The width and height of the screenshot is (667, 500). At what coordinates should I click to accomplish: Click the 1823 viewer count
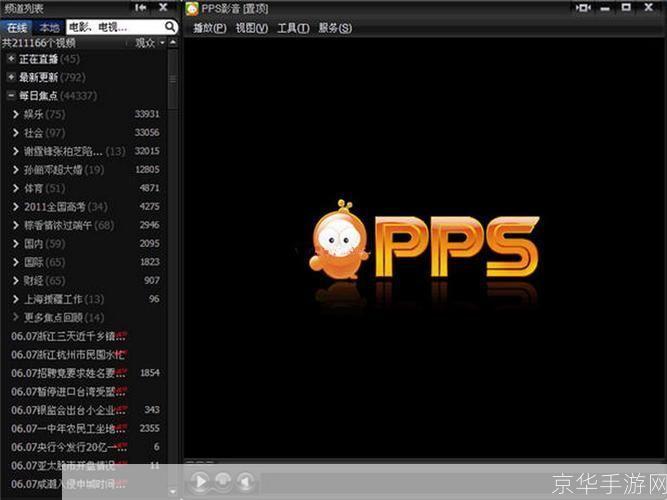point(150,262)
